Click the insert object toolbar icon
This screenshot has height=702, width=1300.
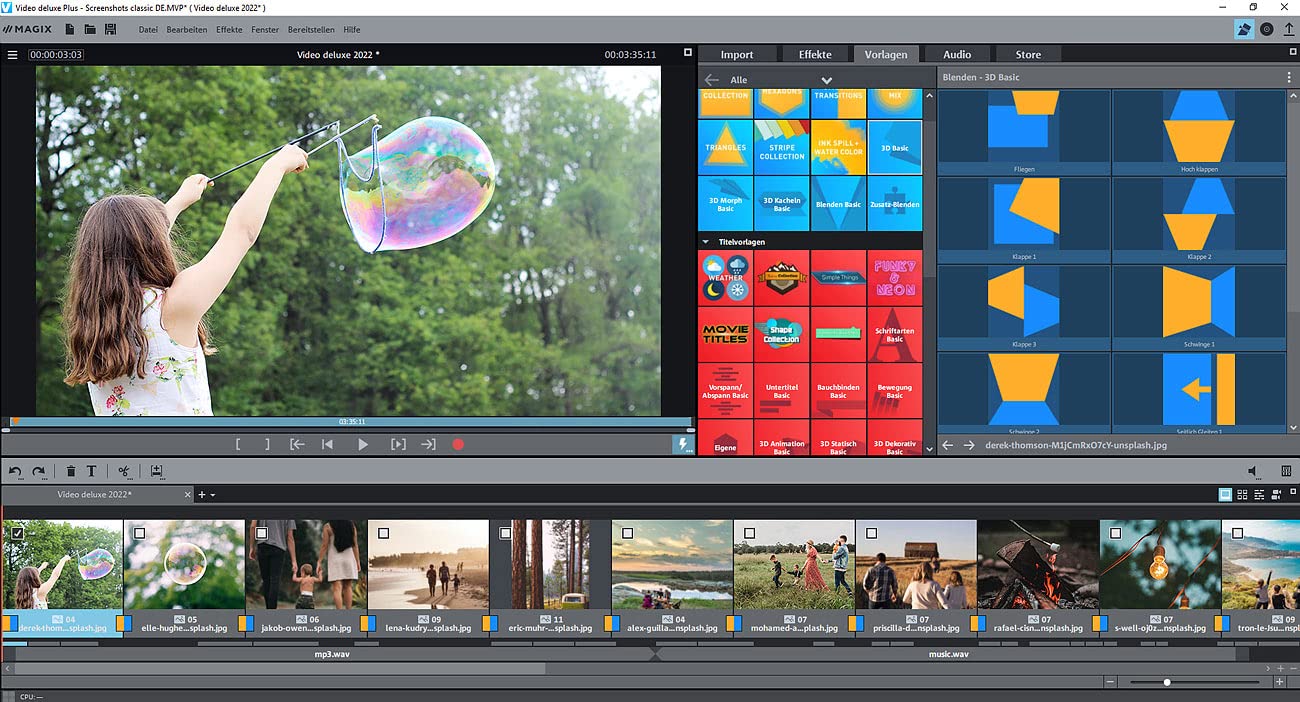coord(157,471)
